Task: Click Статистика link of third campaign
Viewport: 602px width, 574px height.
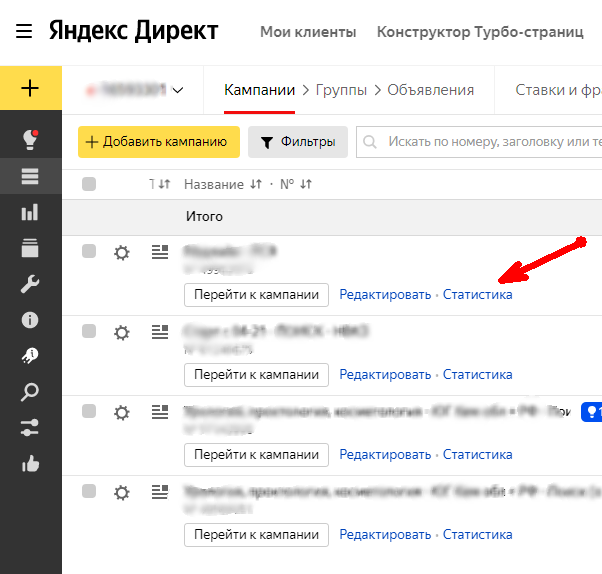Action: 478,455
